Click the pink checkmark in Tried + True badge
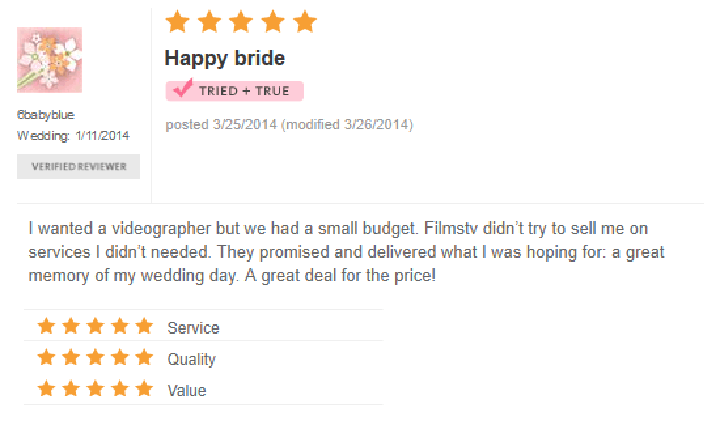720x429 pixels. coord(183,88)
